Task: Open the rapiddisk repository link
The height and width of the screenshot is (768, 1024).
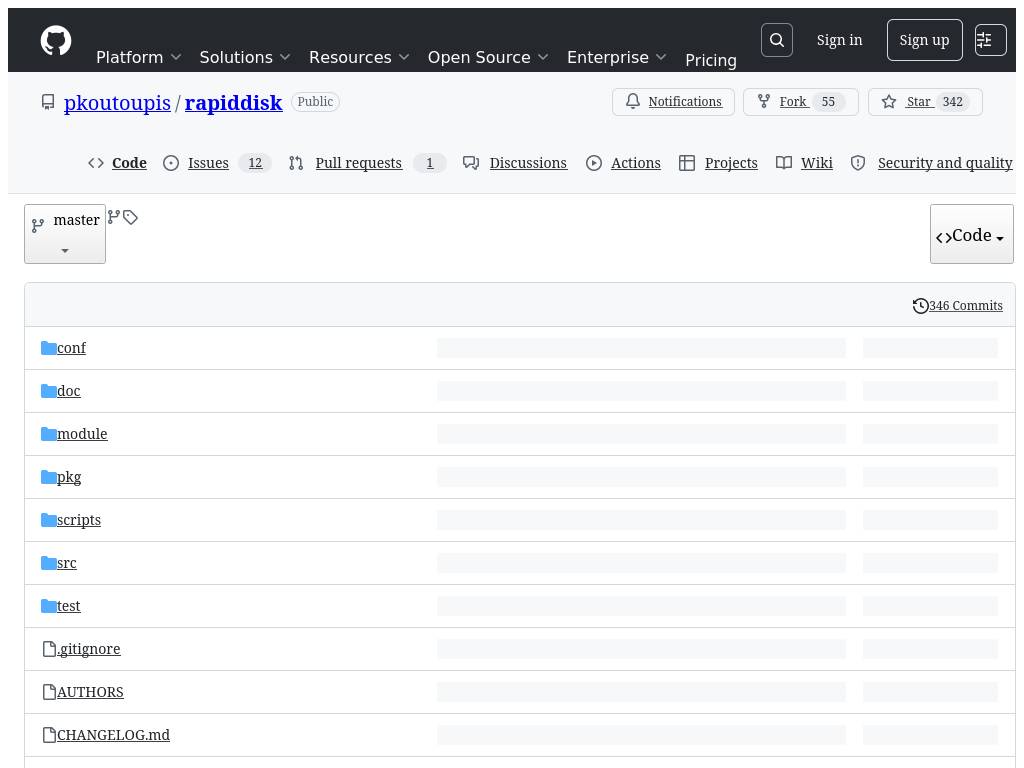Action: pos(234,103)
